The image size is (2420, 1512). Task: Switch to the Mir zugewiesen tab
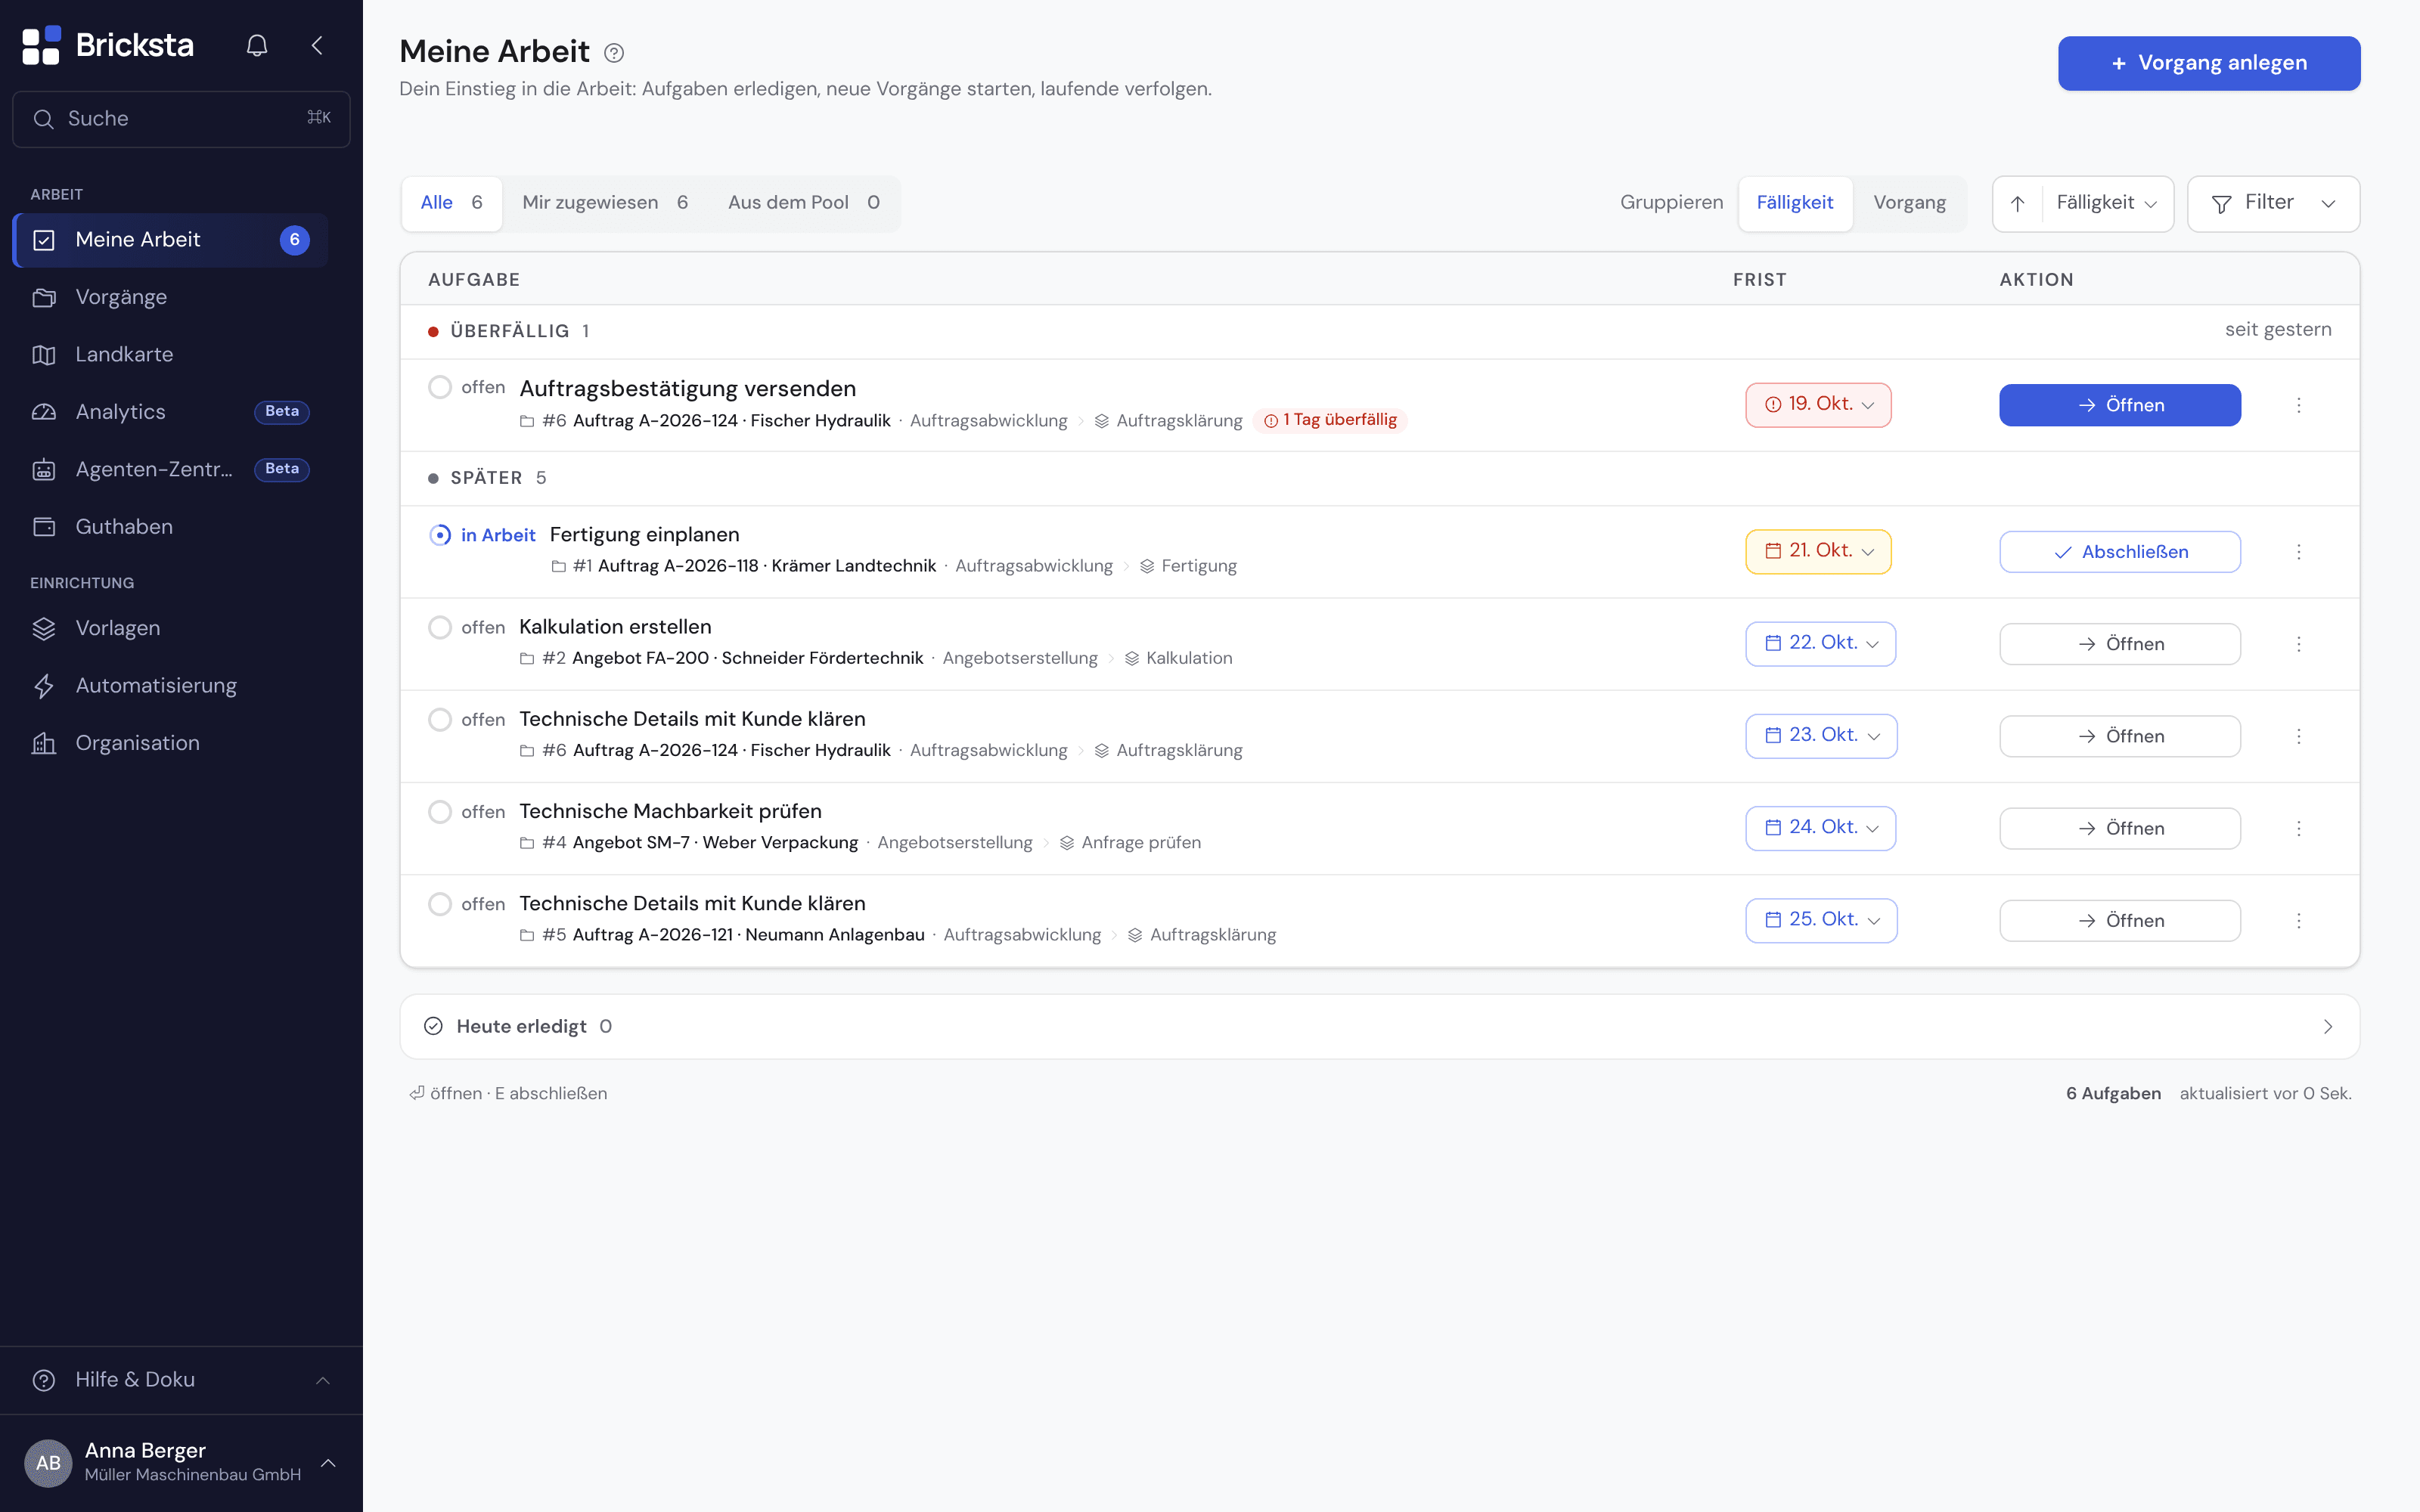[605, 203]
